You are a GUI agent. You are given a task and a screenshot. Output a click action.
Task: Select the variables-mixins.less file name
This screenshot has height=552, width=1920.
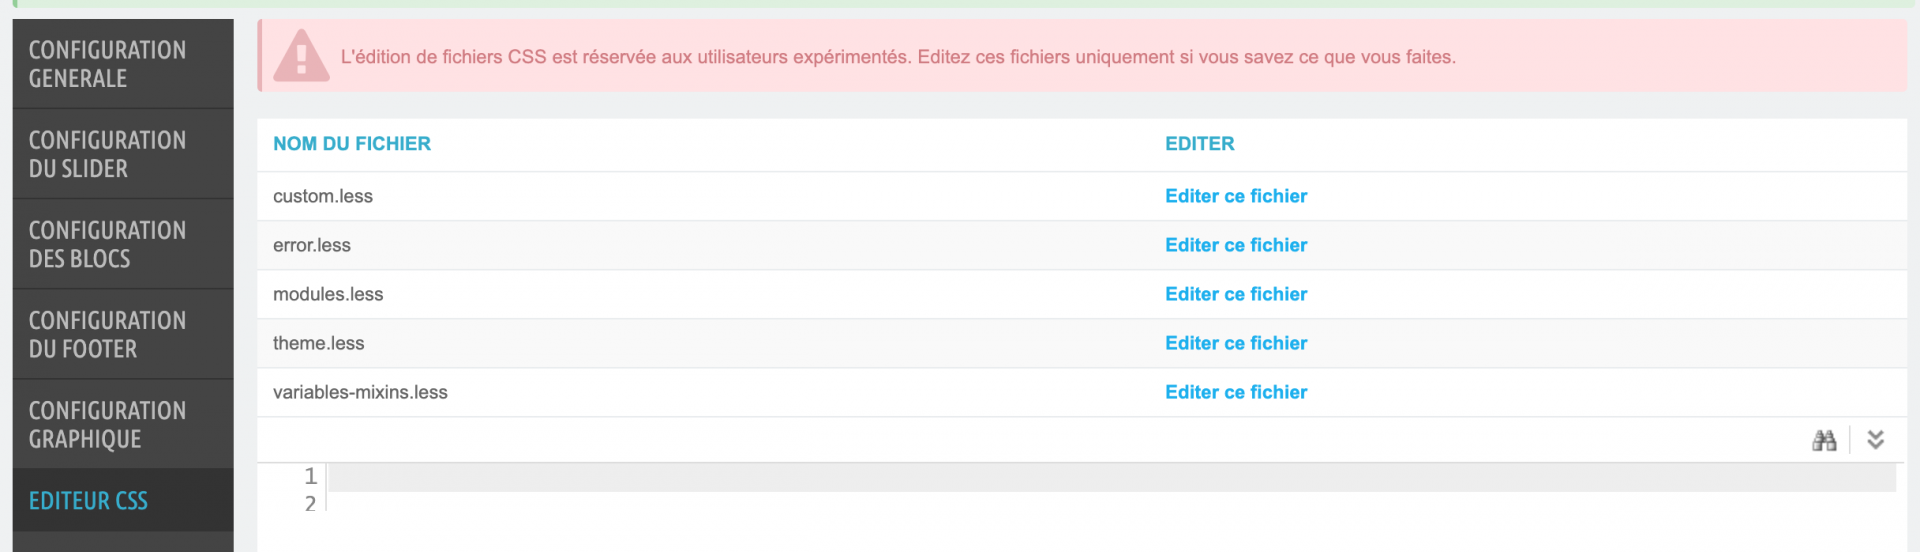pyautogui.click(x=360, y=392)
